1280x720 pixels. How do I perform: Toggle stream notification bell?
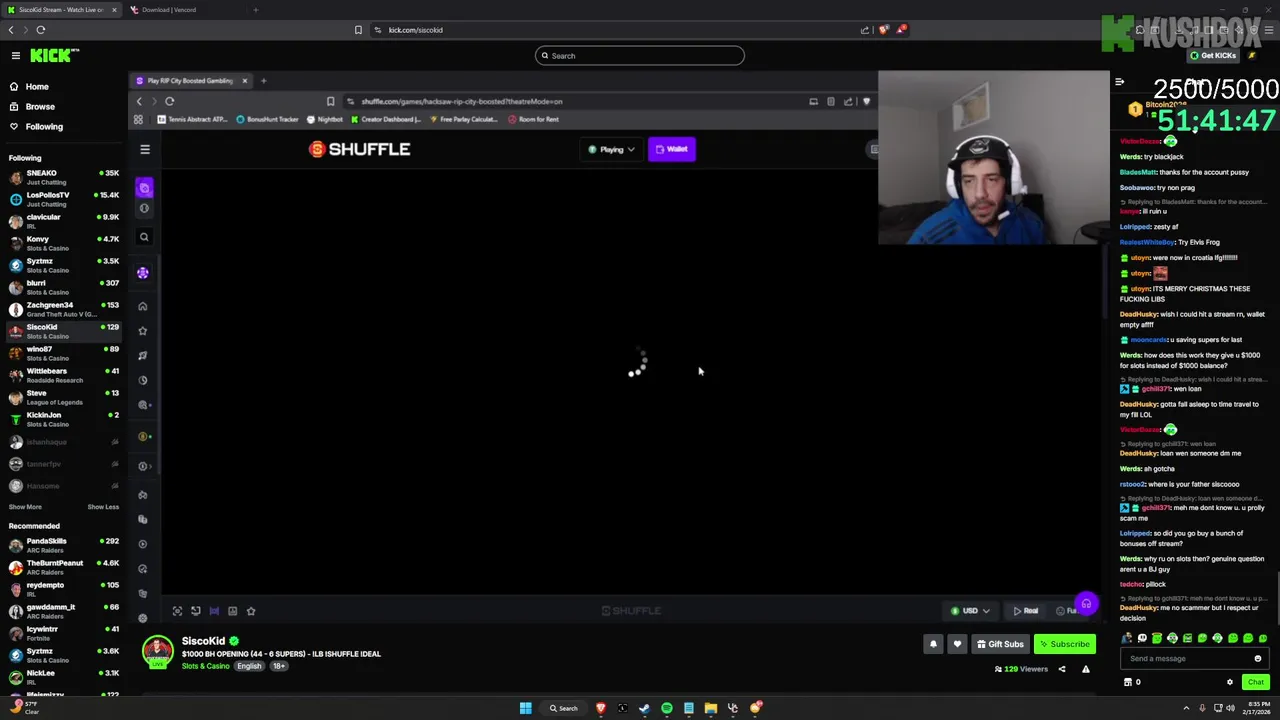[x=933, y=644]
